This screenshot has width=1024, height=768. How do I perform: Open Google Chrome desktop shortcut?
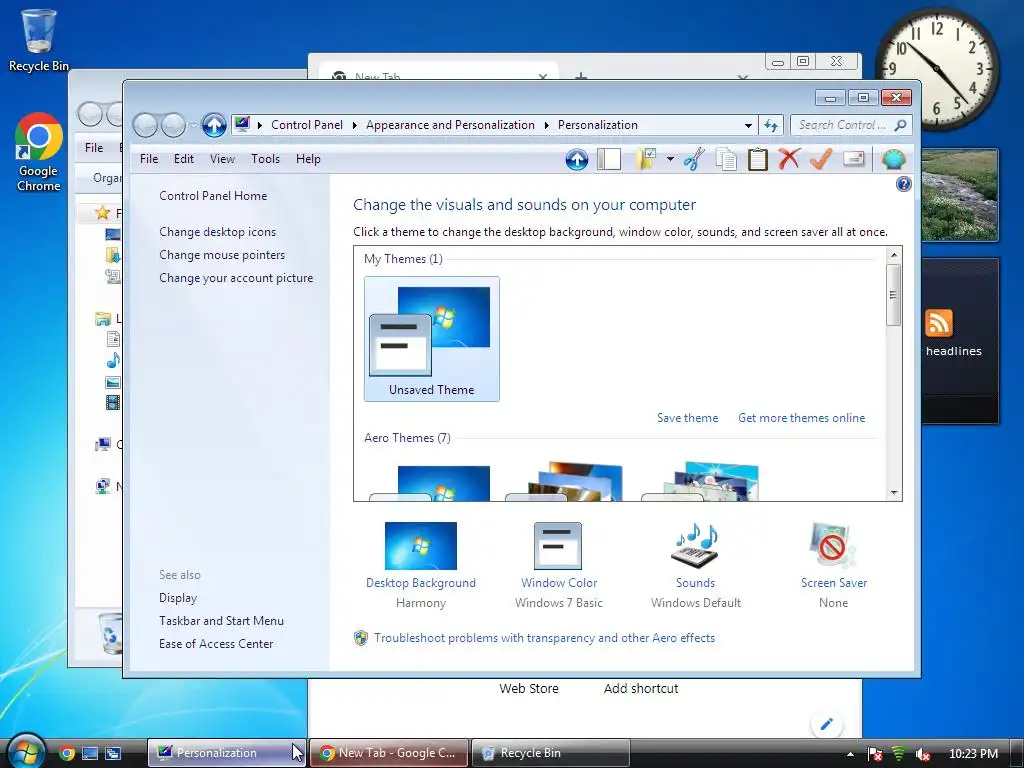39,152
